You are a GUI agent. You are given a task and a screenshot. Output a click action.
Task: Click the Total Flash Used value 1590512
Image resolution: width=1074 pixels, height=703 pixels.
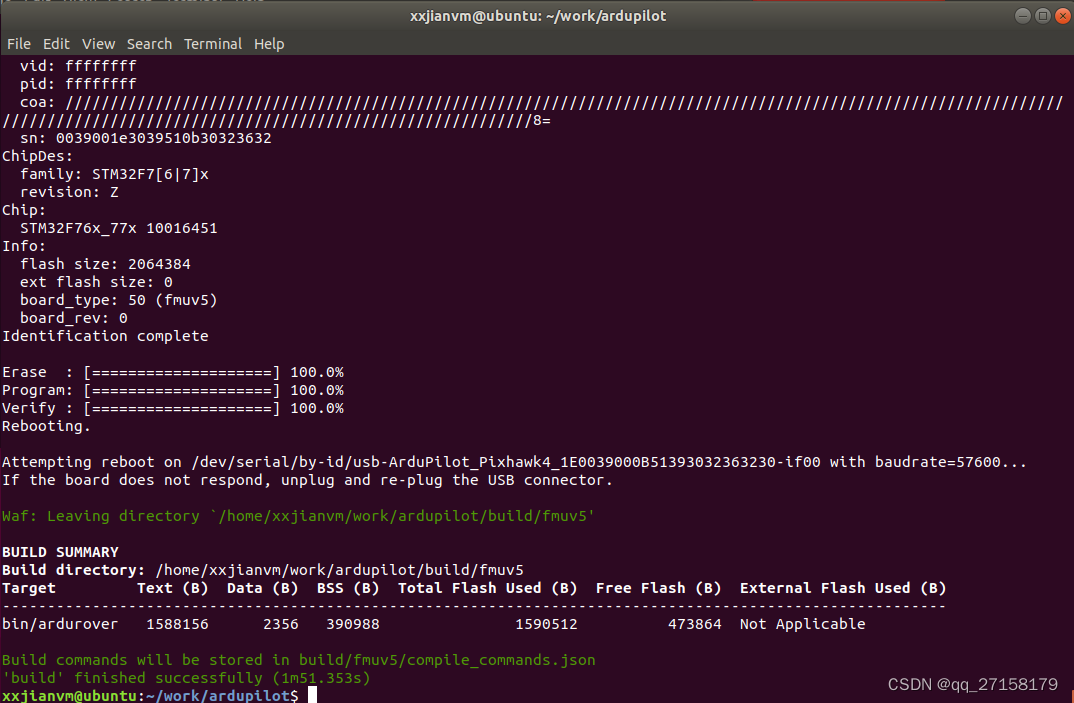[546, 624]
